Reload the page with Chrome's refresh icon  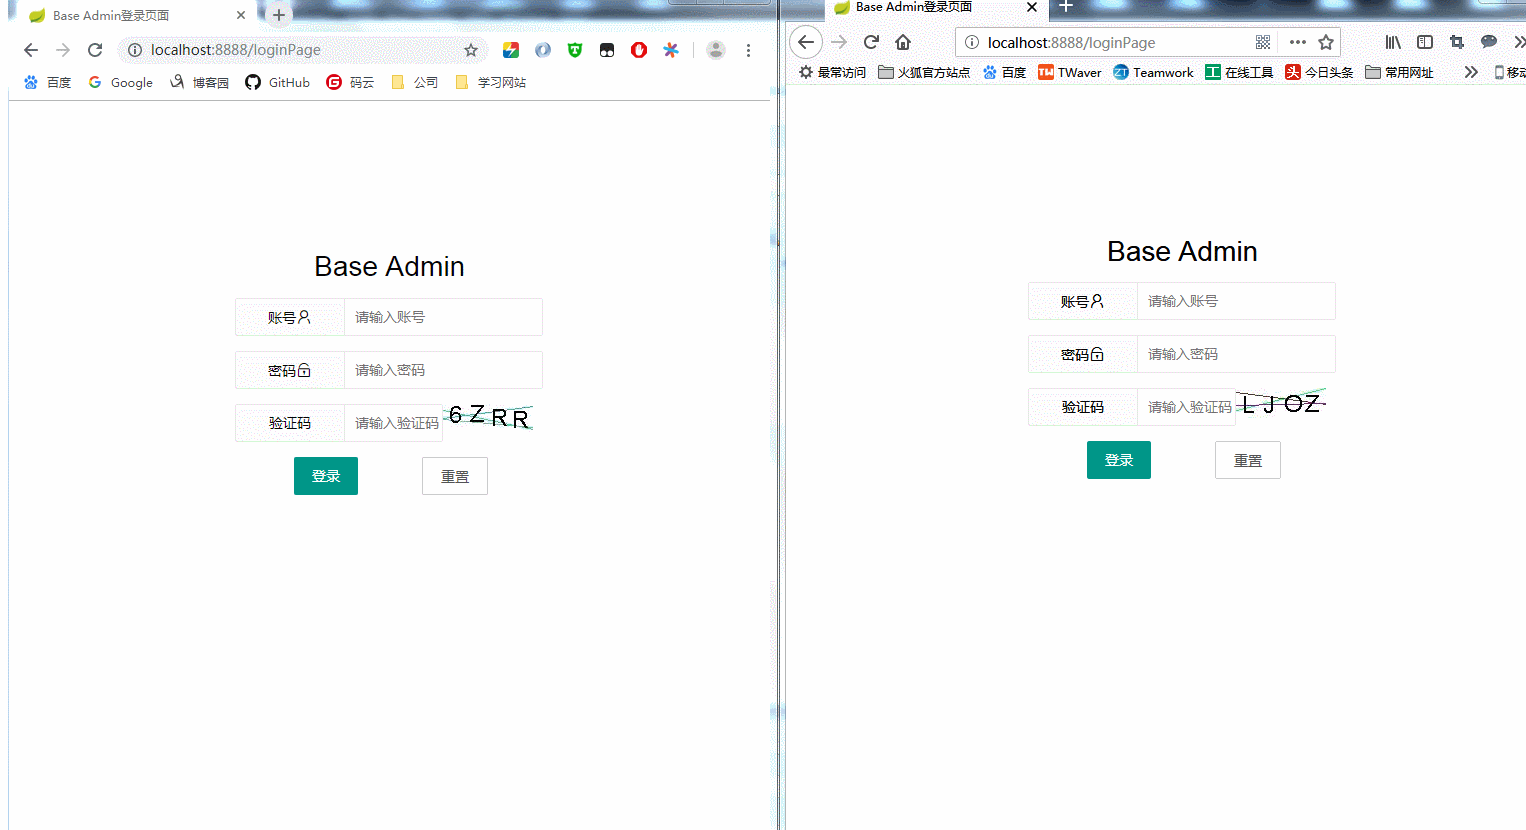coord(95,50)
